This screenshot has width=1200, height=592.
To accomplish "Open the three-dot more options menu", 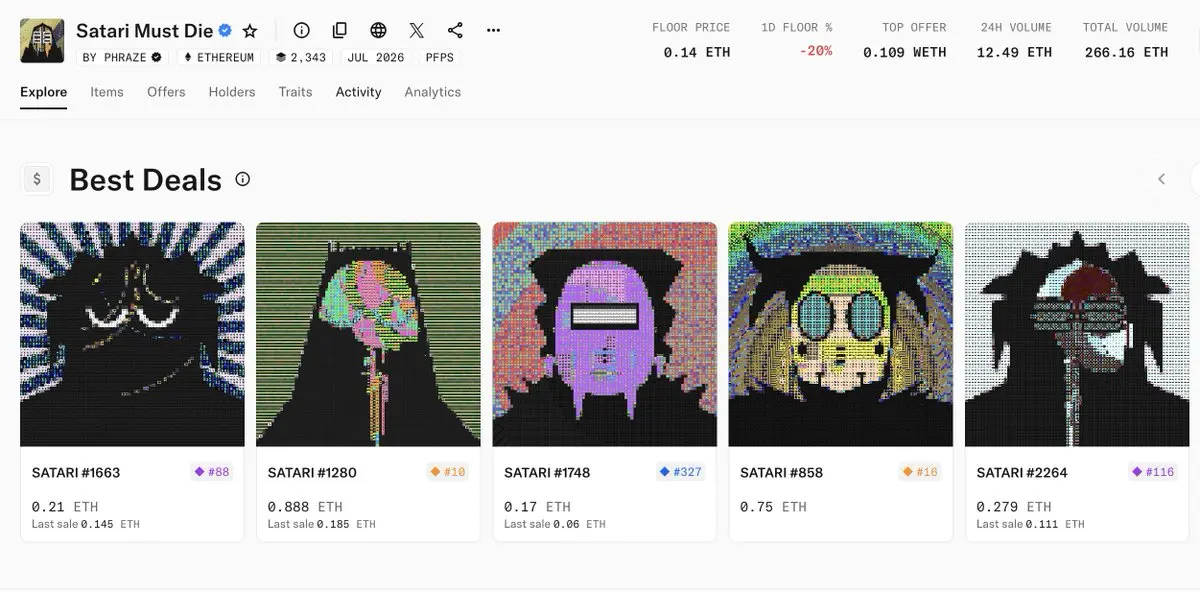I will 493,31.
